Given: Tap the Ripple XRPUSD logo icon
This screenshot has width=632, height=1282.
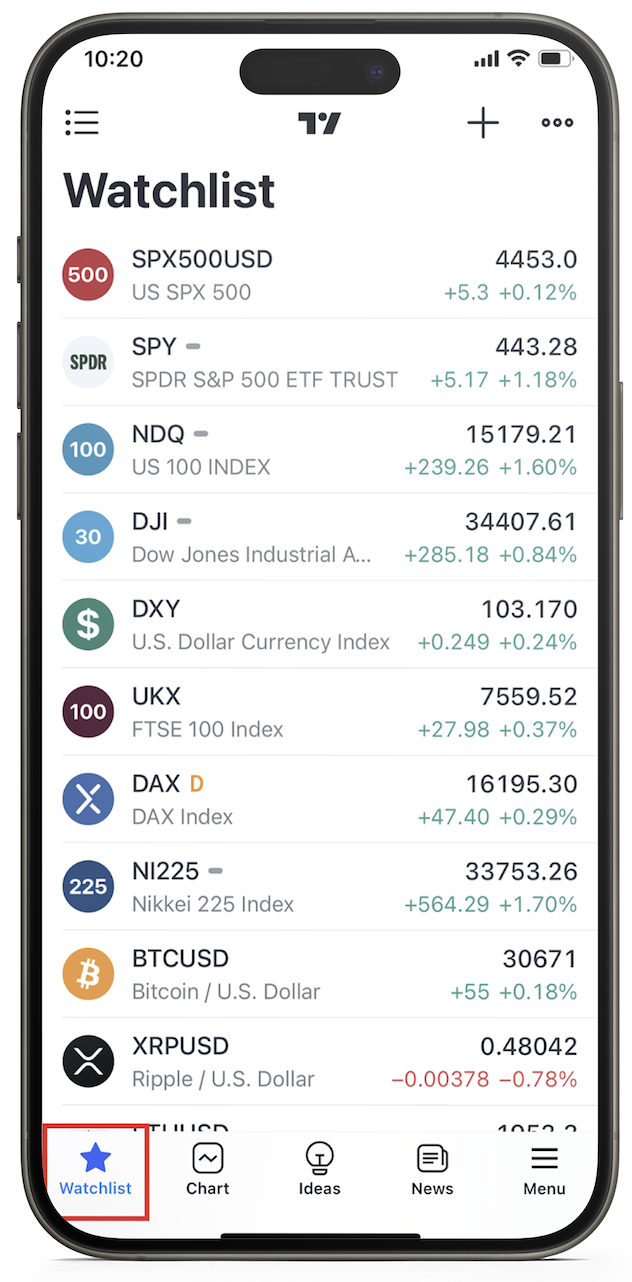Looking at the screenshot, I should point(88,1061).
